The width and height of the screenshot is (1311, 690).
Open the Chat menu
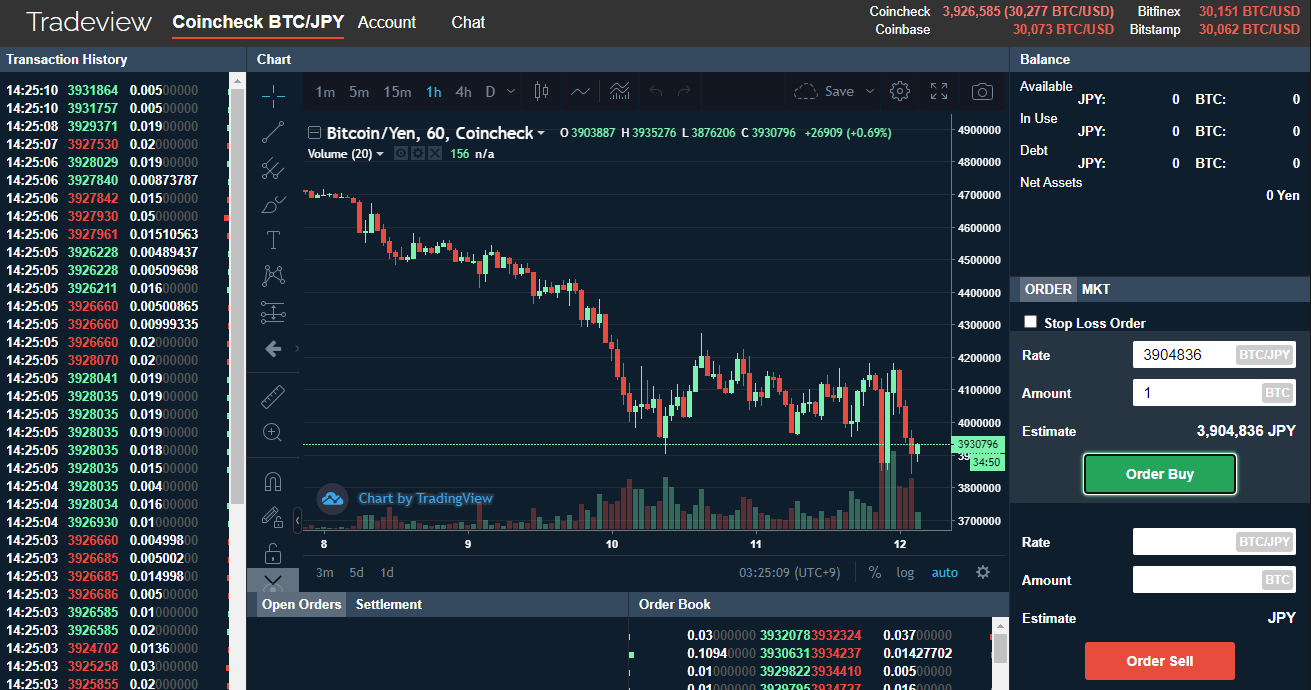point(468,22)
